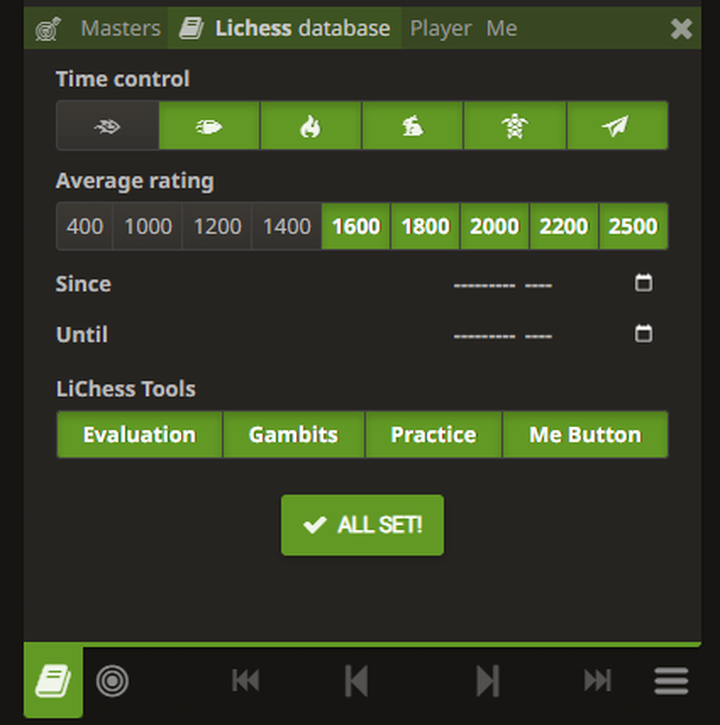Toggle the Bullet time control icon

209,126
